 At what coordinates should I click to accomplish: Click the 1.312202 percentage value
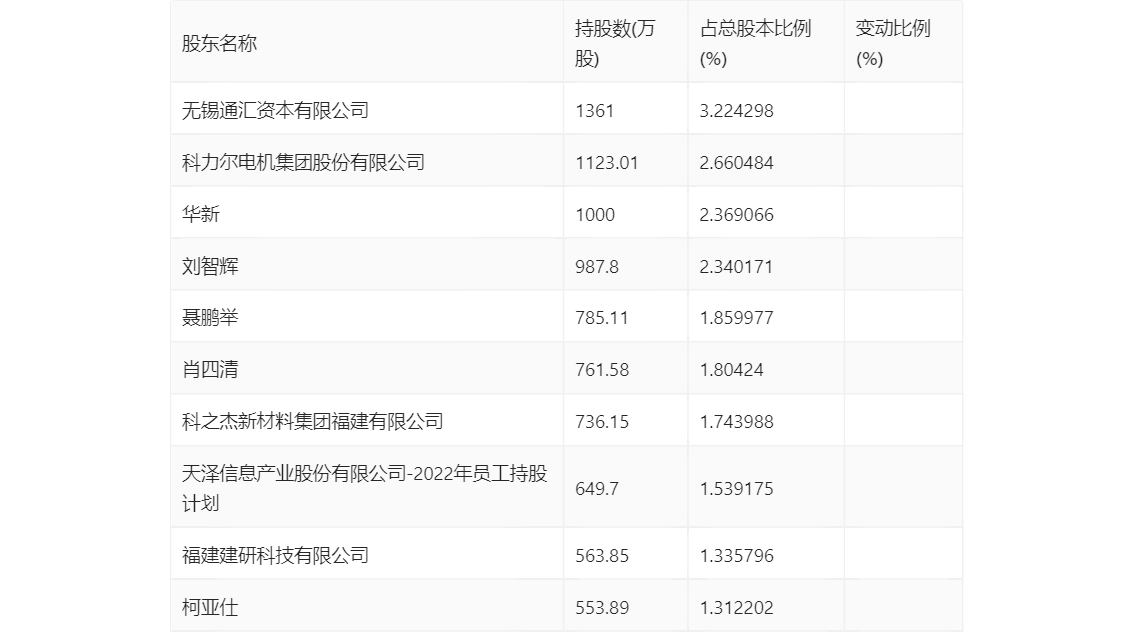coord(736,608)
